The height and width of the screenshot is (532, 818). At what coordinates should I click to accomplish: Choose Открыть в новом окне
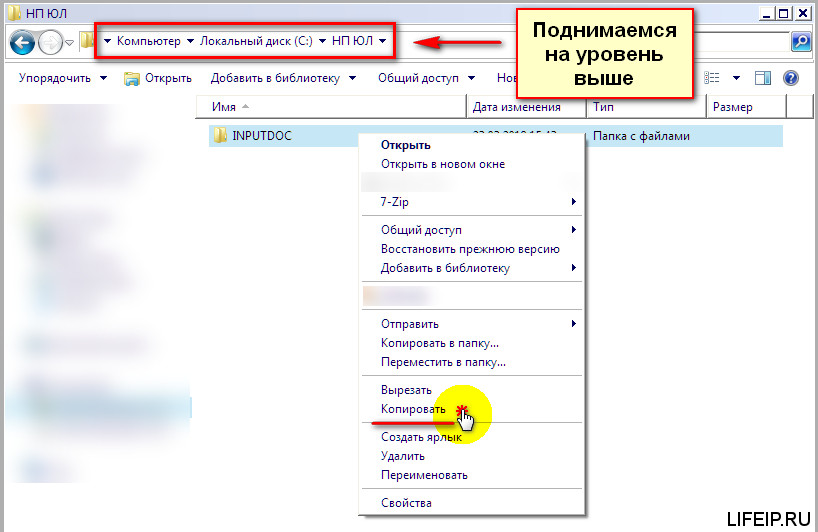coord(471,164)
